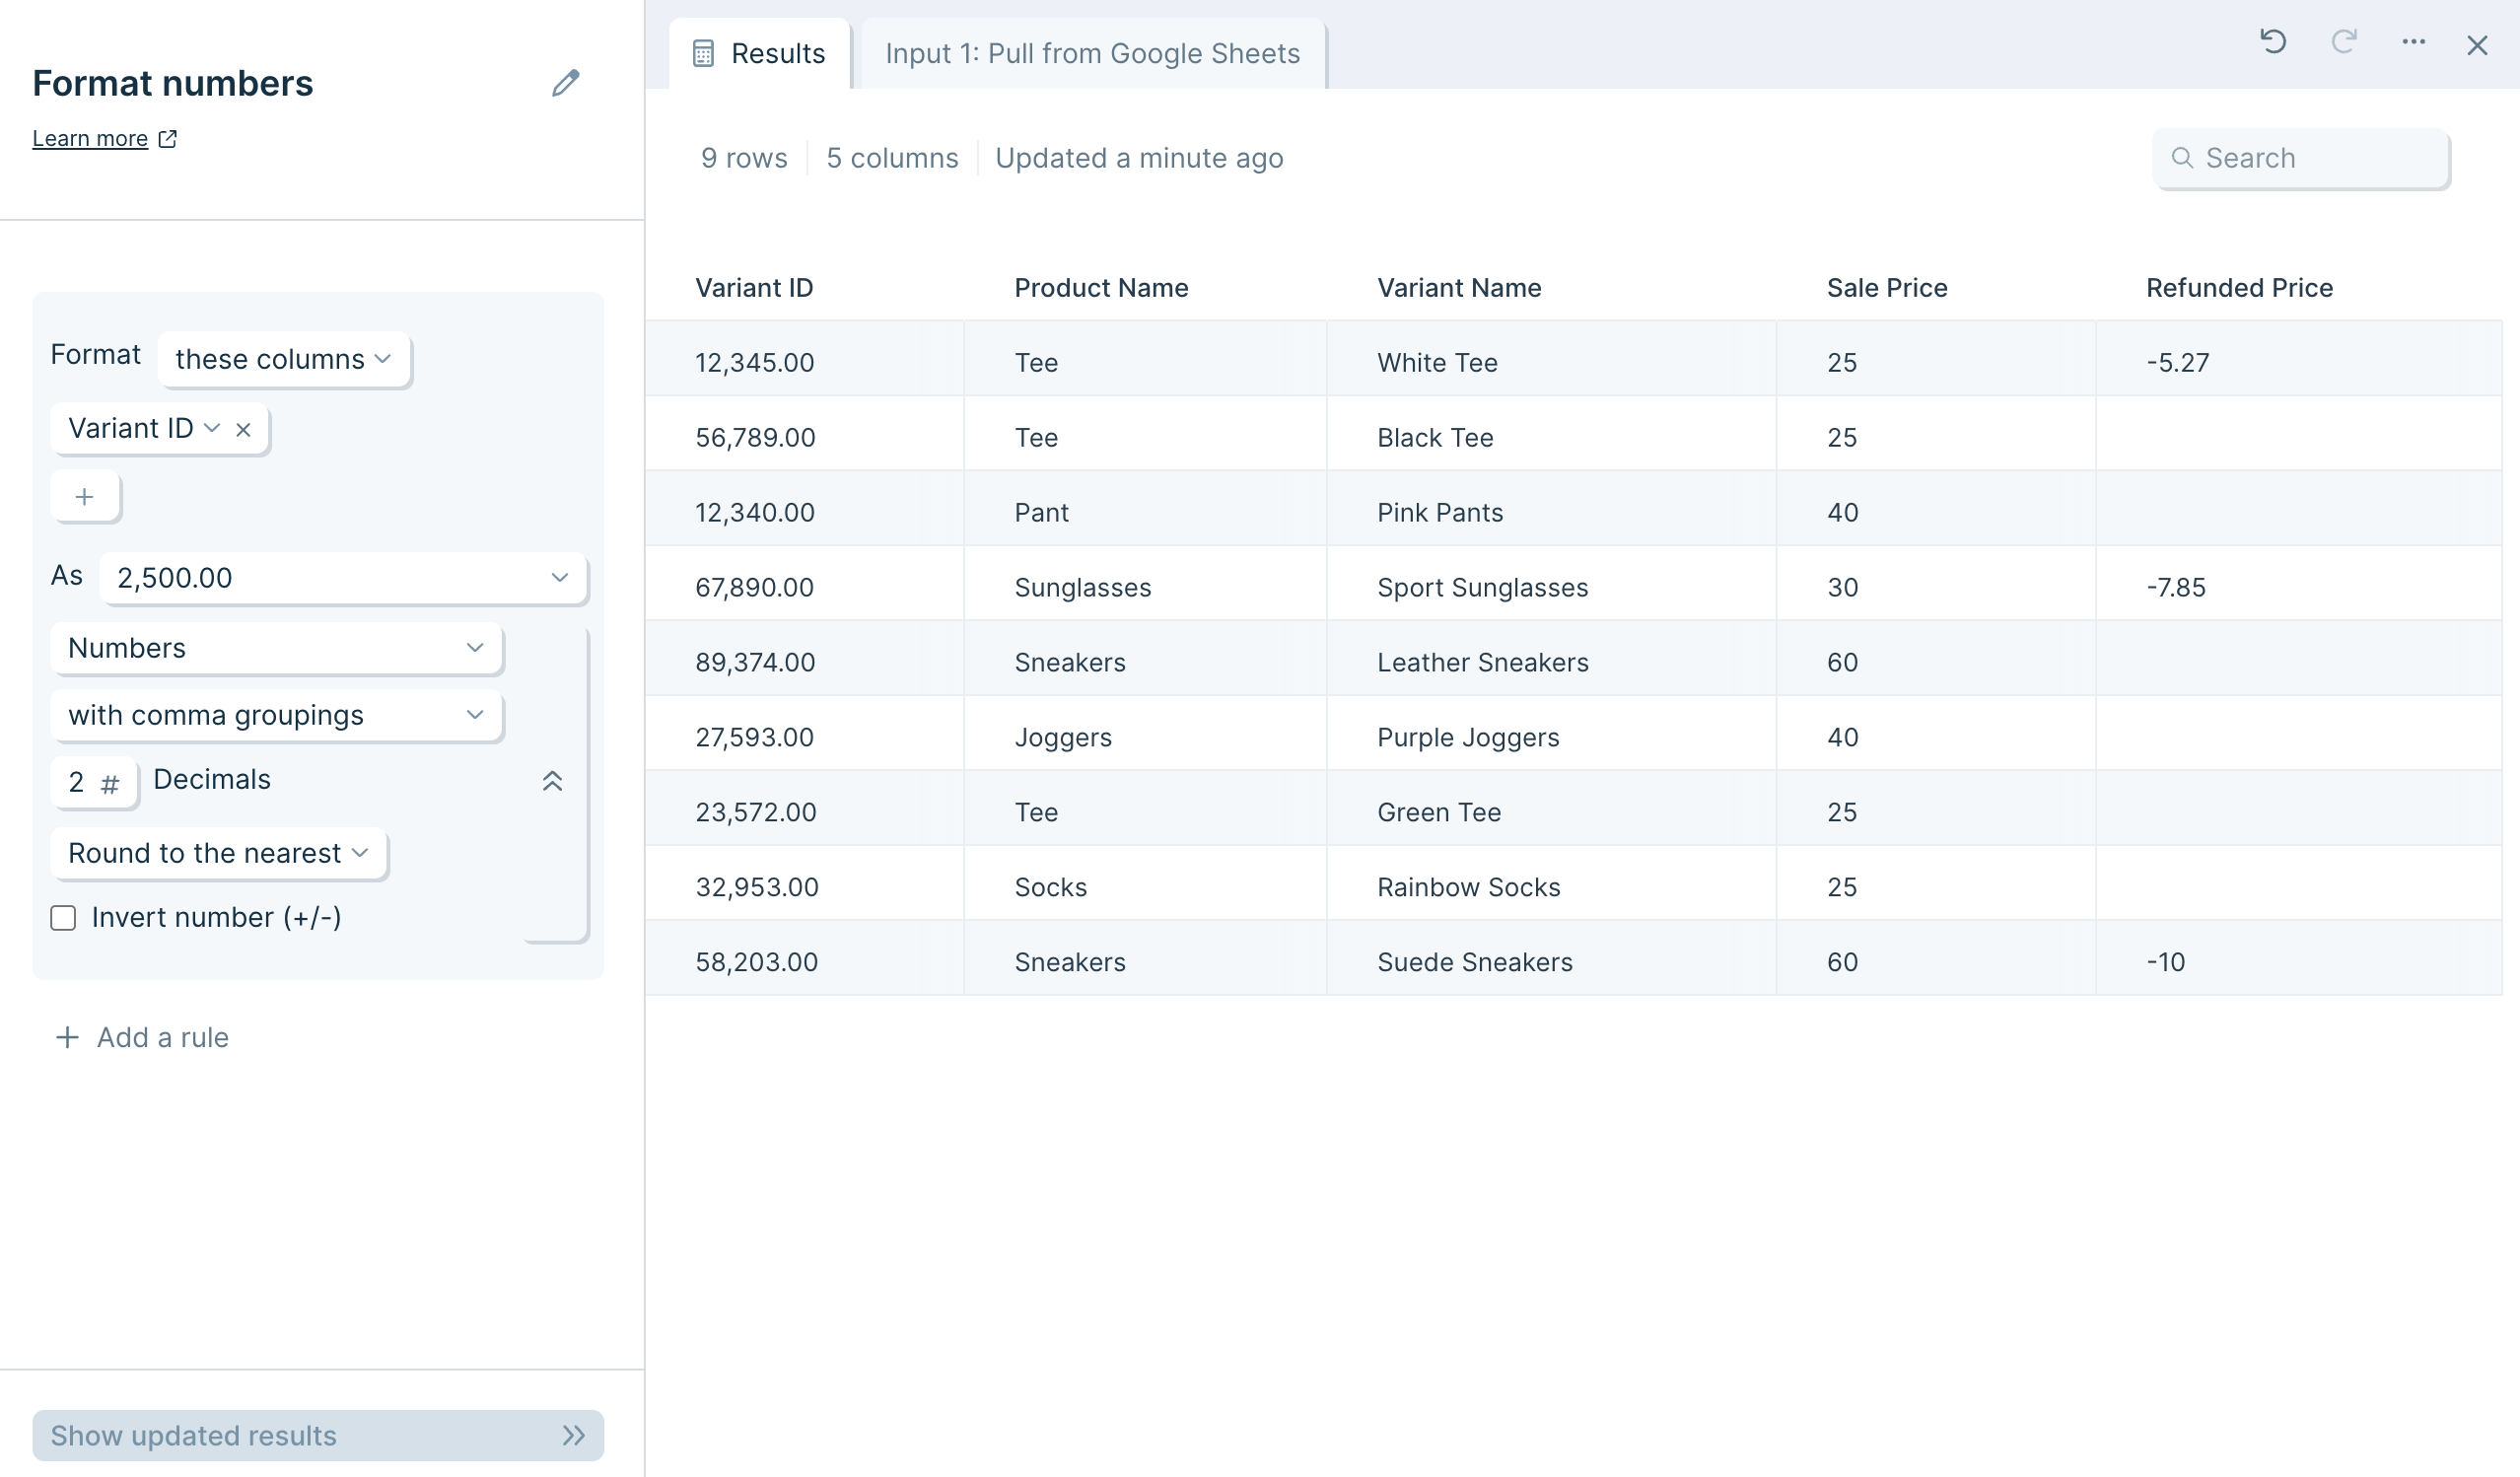2520x1477 pixels.
Task: Click the double-arrow icon on Show updated results
Action: [x=573, y=1435]
